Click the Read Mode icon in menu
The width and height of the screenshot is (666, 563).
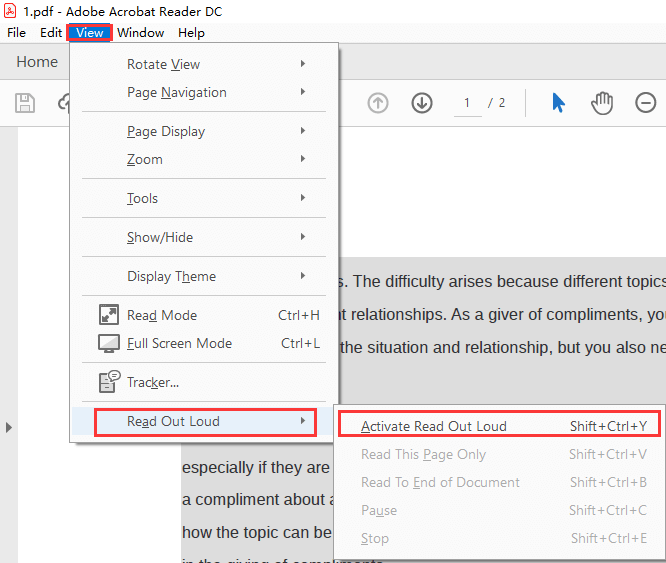point(109,315)
